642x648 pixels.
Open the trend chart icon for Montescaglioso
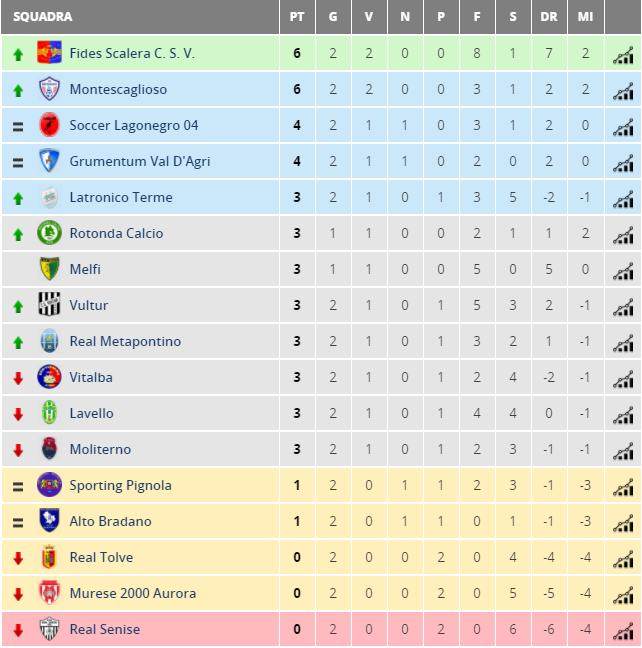623,90
